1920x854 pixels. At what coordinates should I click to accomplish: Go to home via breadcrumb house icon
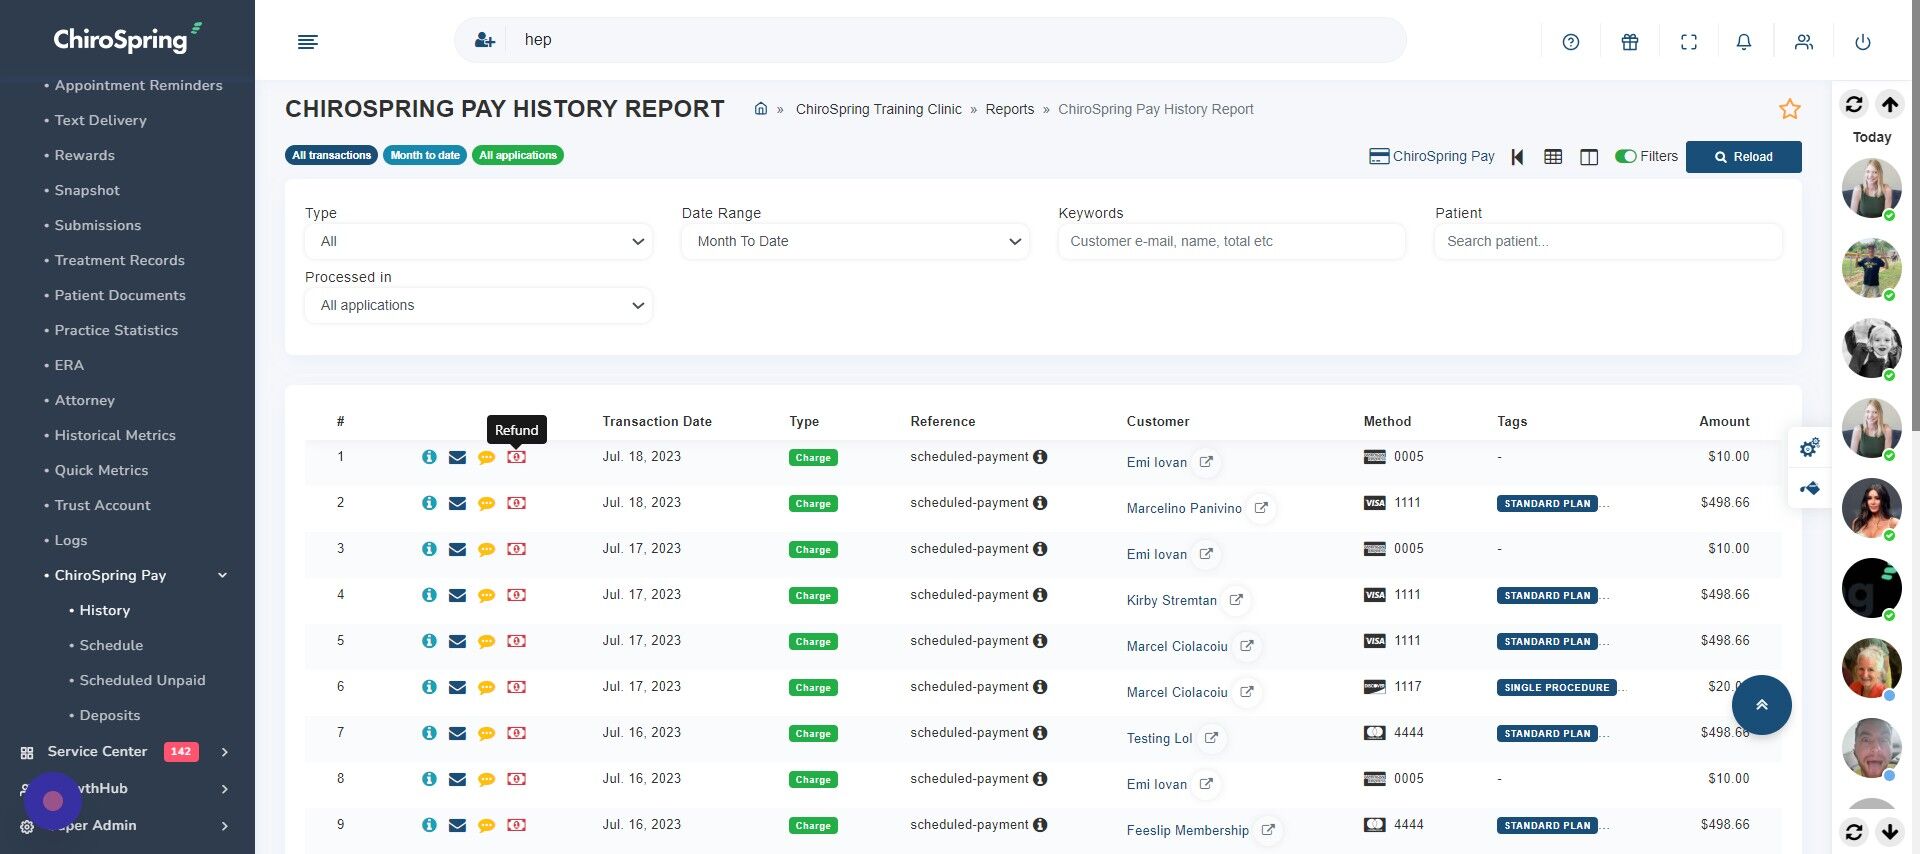point(761,108)
